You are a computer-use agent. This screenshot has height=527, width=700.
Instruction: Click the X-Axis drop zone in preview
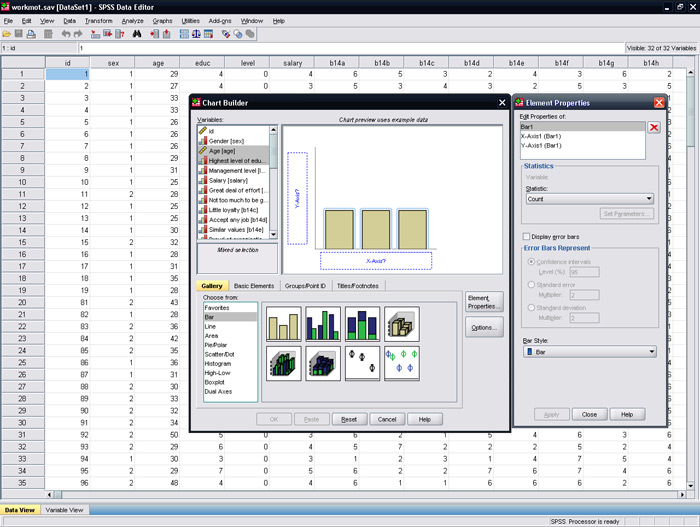point(376,261)
